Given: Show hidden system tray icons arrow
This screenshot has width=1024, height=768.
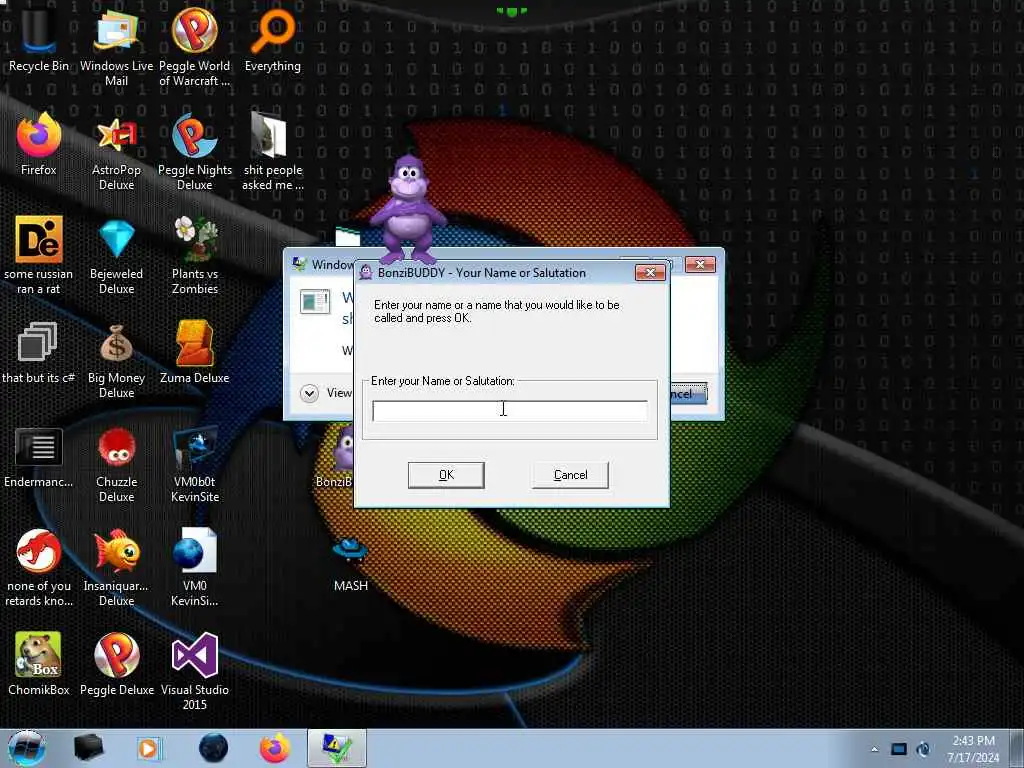Looking at the screenshot, I should tap(874, 749).
